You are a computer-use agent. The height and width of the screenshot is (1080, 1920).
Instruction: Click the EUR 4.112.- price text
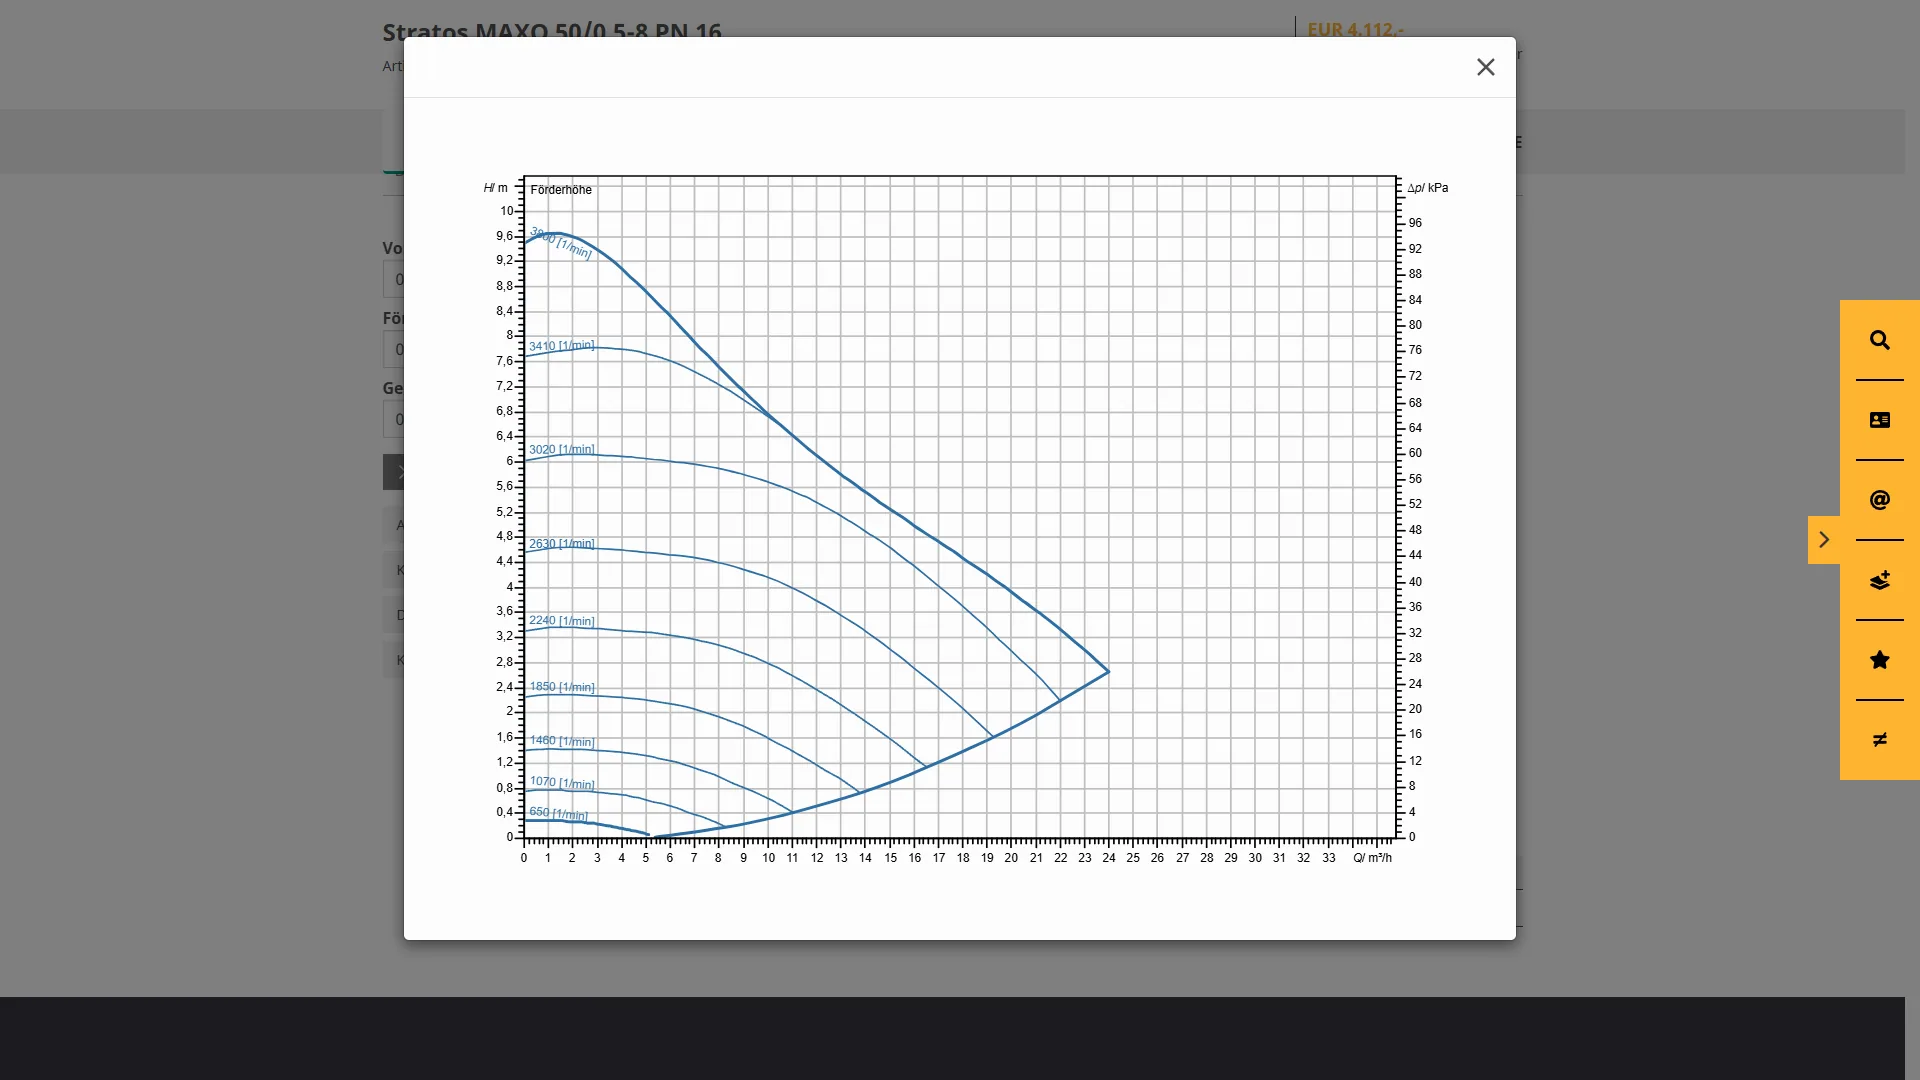[x=1355, y=29]
